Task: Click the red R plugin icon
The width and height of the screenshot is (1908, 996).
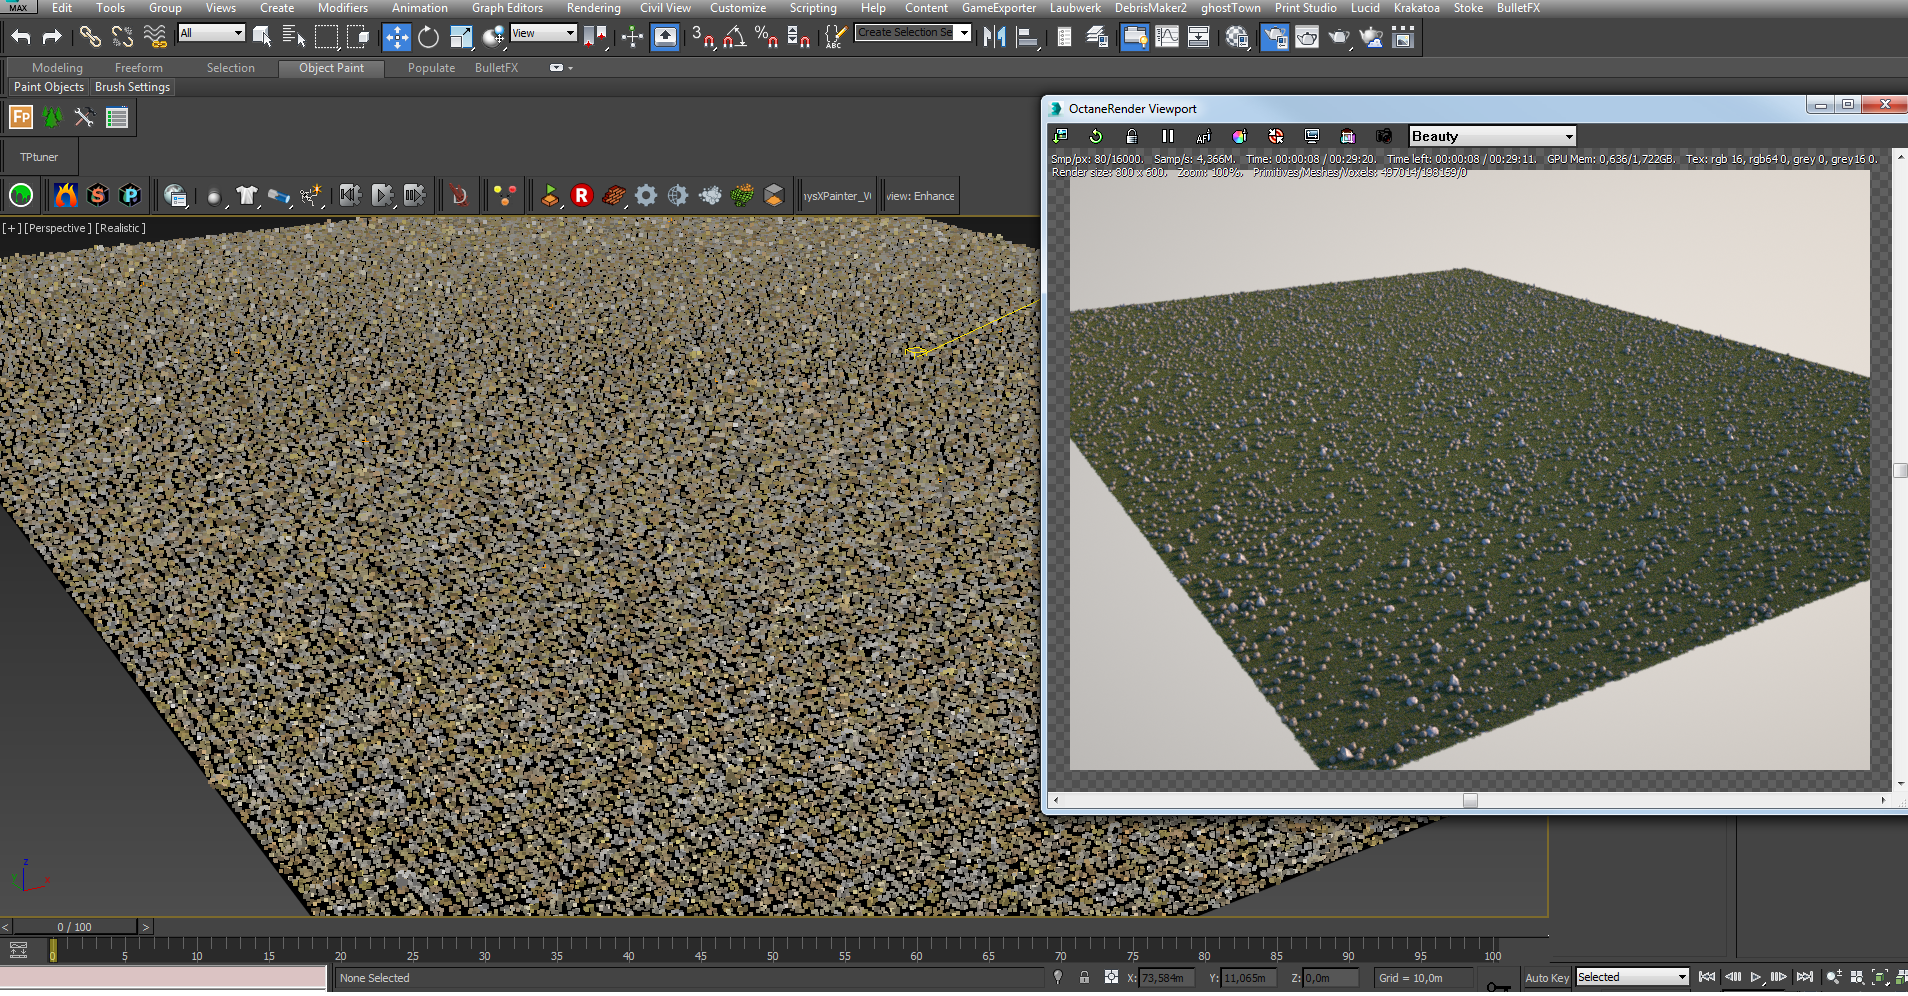Action: click(582, 195)
